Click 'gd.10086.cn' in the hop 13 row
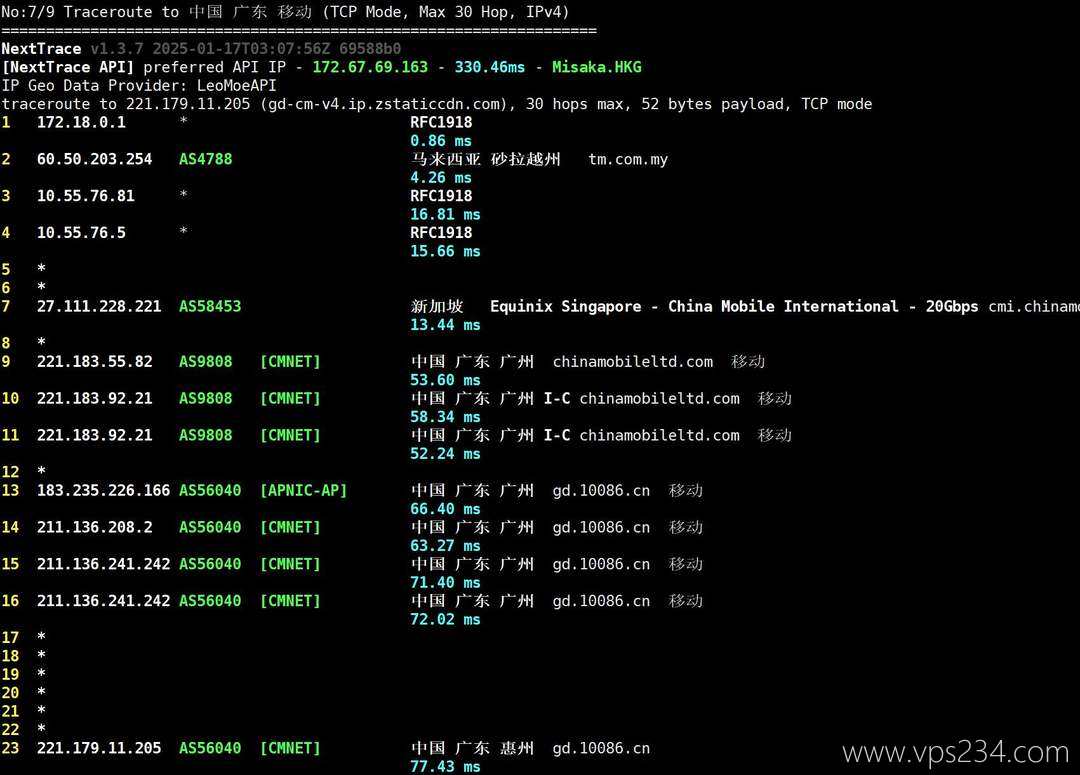The image size is (1080, 775). coord(601,490)
